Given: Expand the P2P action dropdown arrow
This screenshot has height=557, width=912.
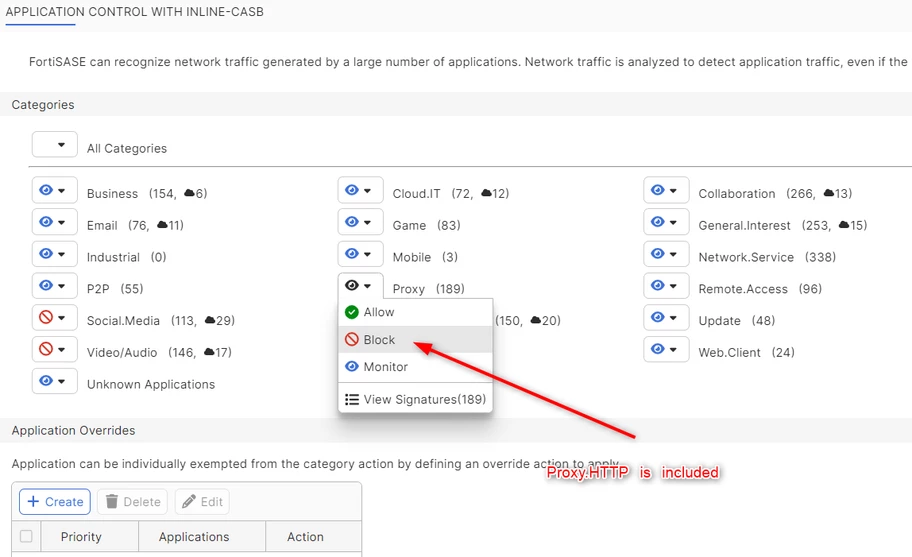Looking at the screenshot, I should click(62, 285).
